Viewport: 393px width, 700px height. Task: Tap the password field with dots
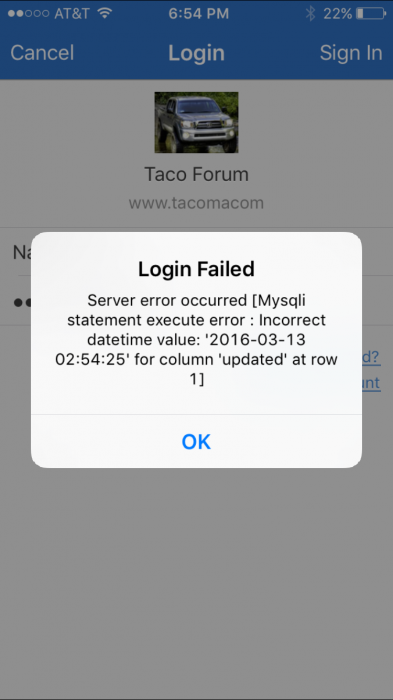click(196, 301)
